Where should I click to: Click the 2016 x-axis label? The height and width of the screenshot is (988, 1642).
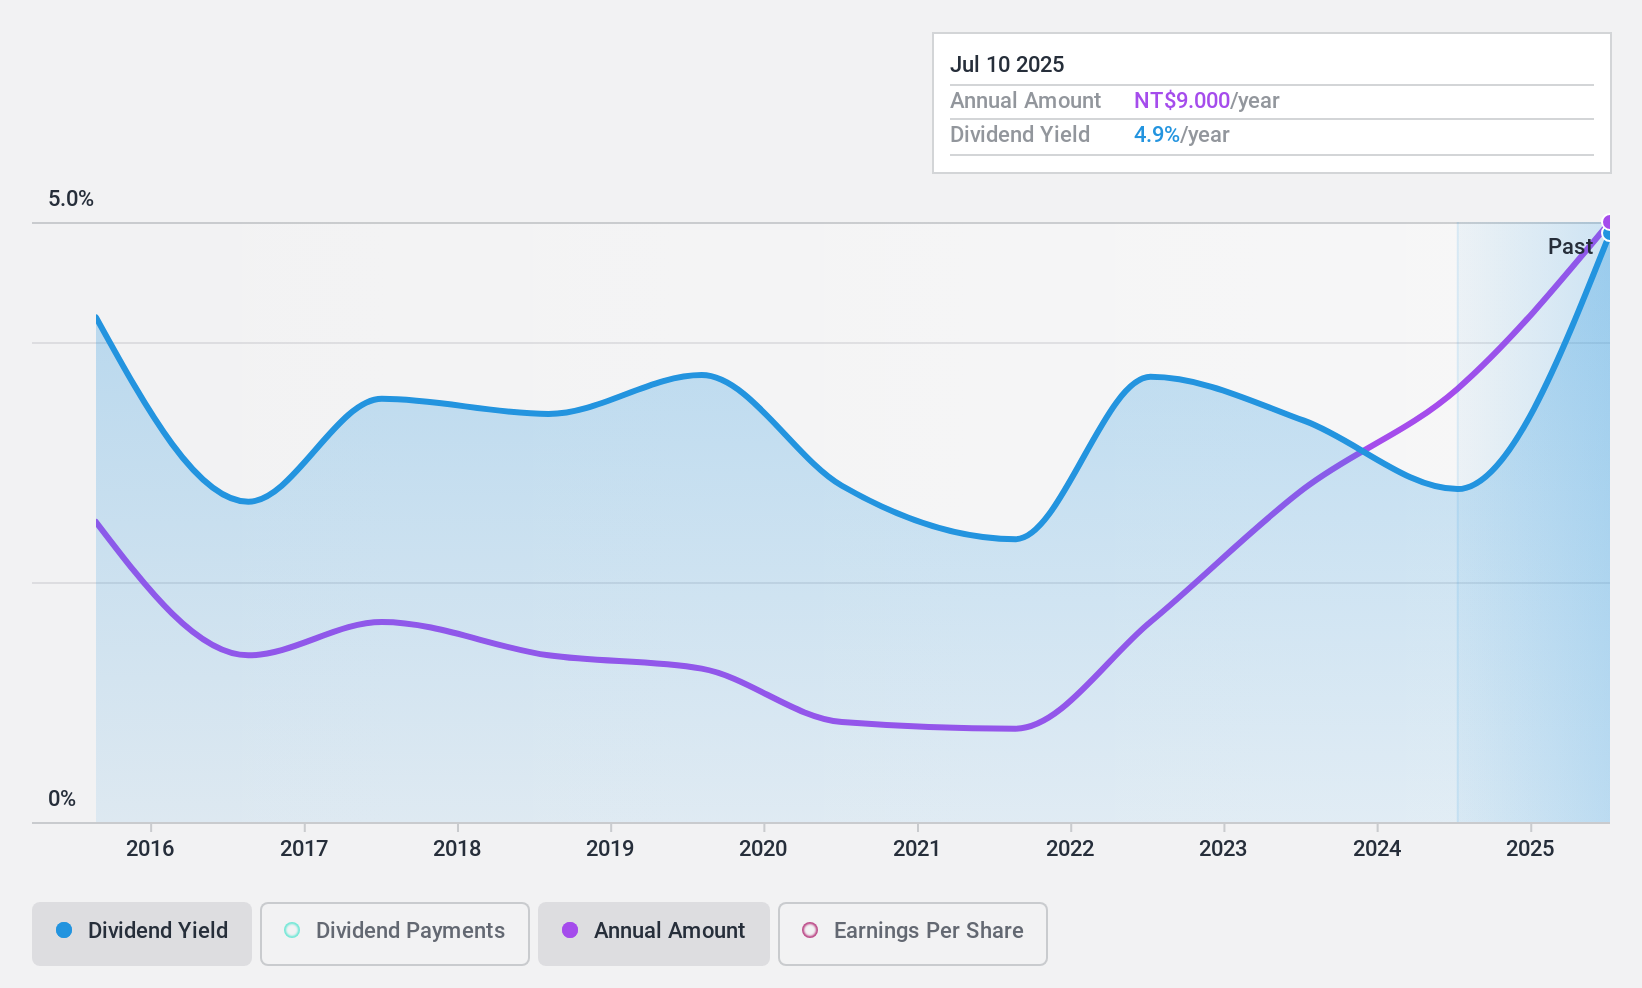150,849
